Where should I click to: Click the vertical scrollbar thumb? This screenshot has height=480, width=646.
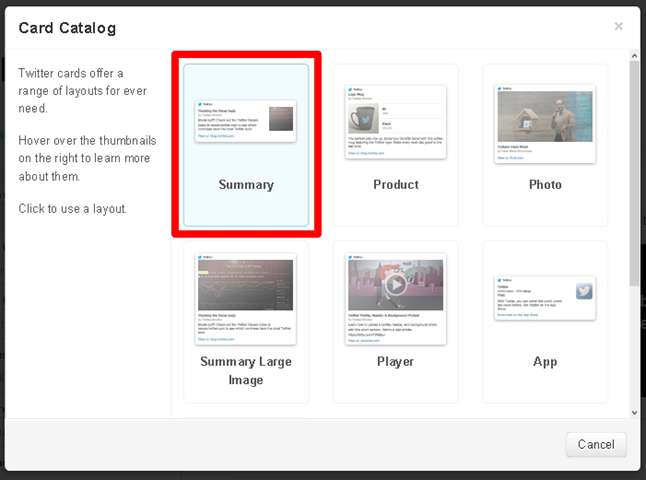(x=634, y=173)
